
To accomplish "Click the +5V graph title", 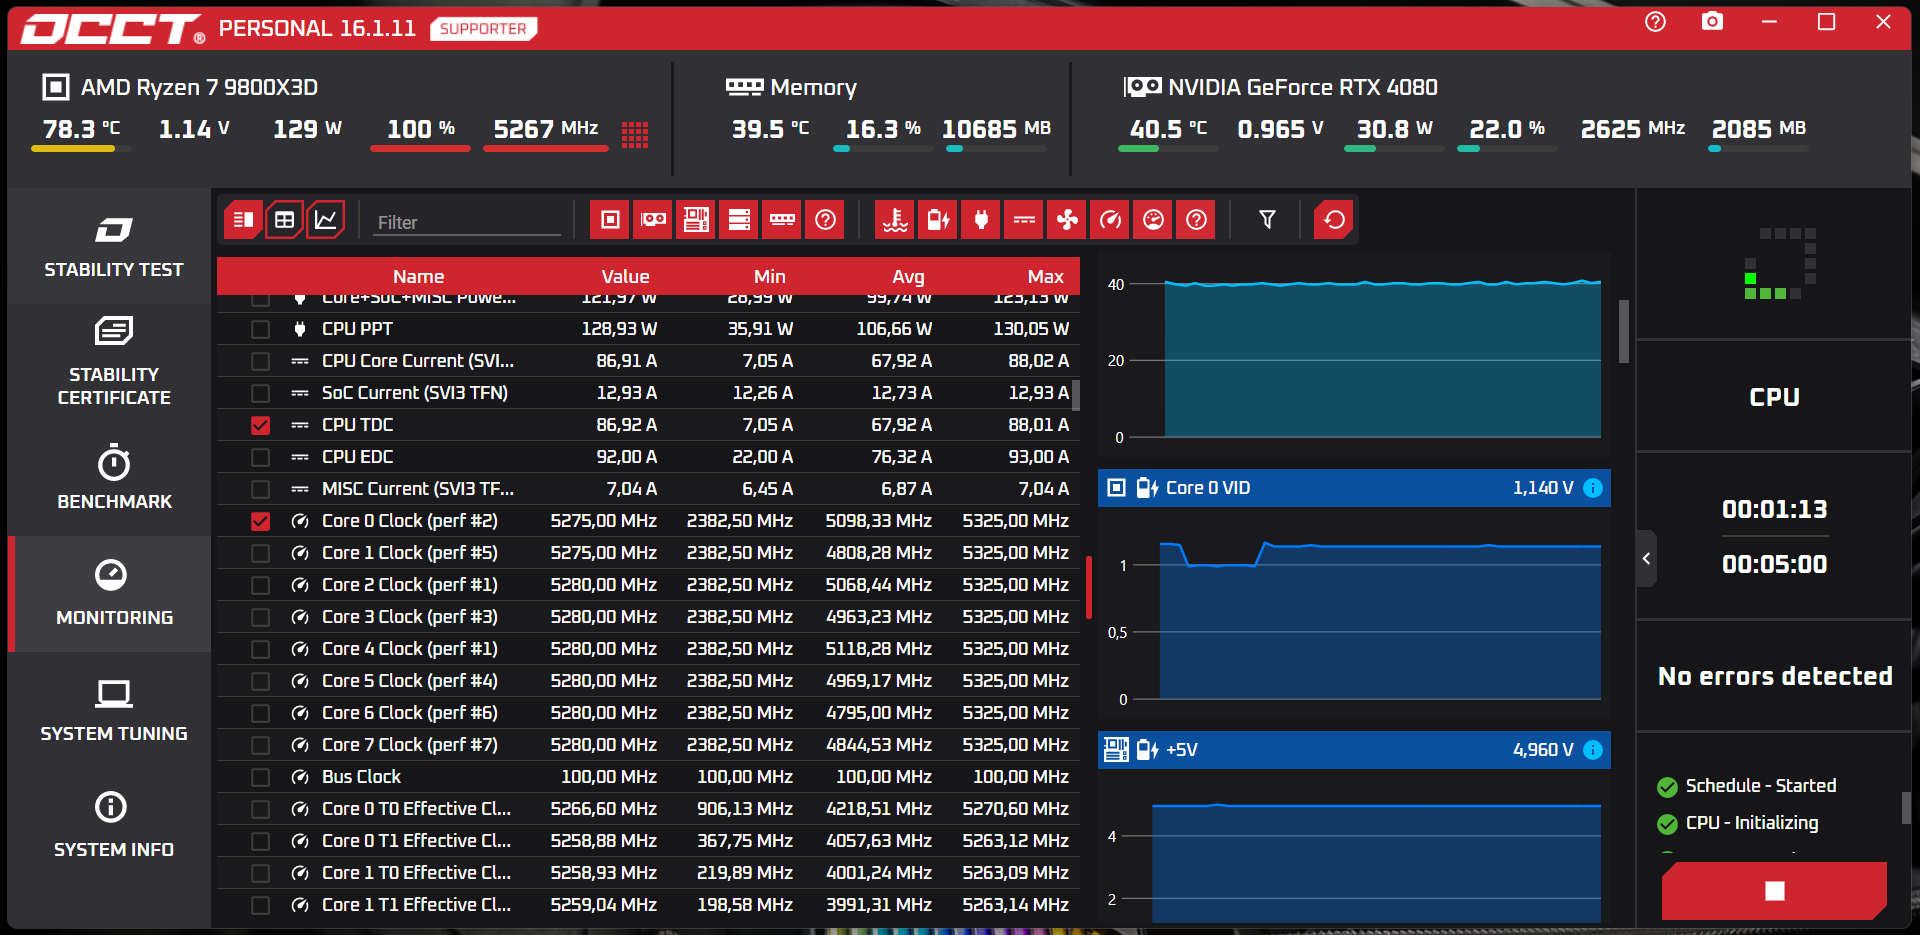I will click(1181, 750).
